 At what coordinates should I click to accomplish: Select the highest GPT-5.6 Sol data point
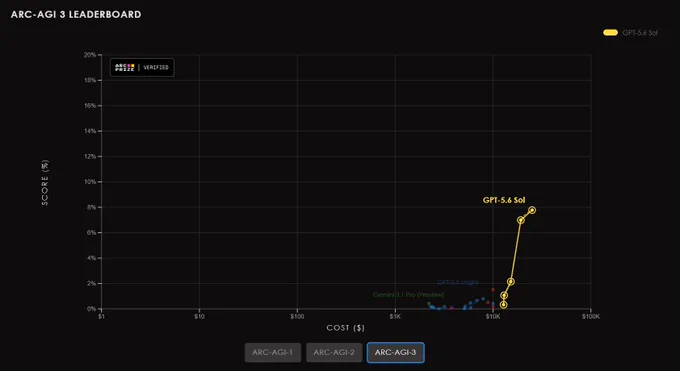532,210
